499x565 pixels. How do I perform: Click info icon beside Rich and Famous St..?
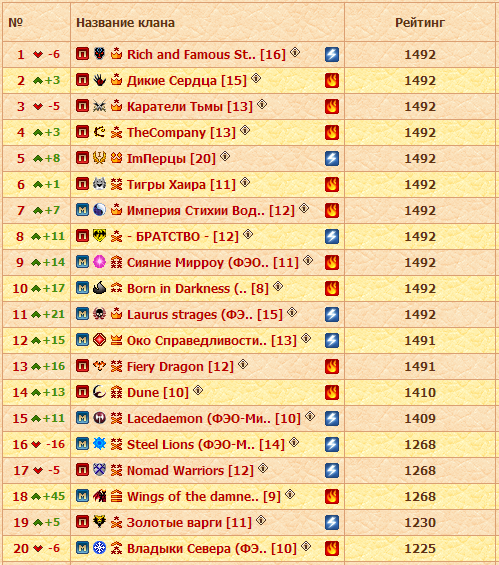pos(295,52)
